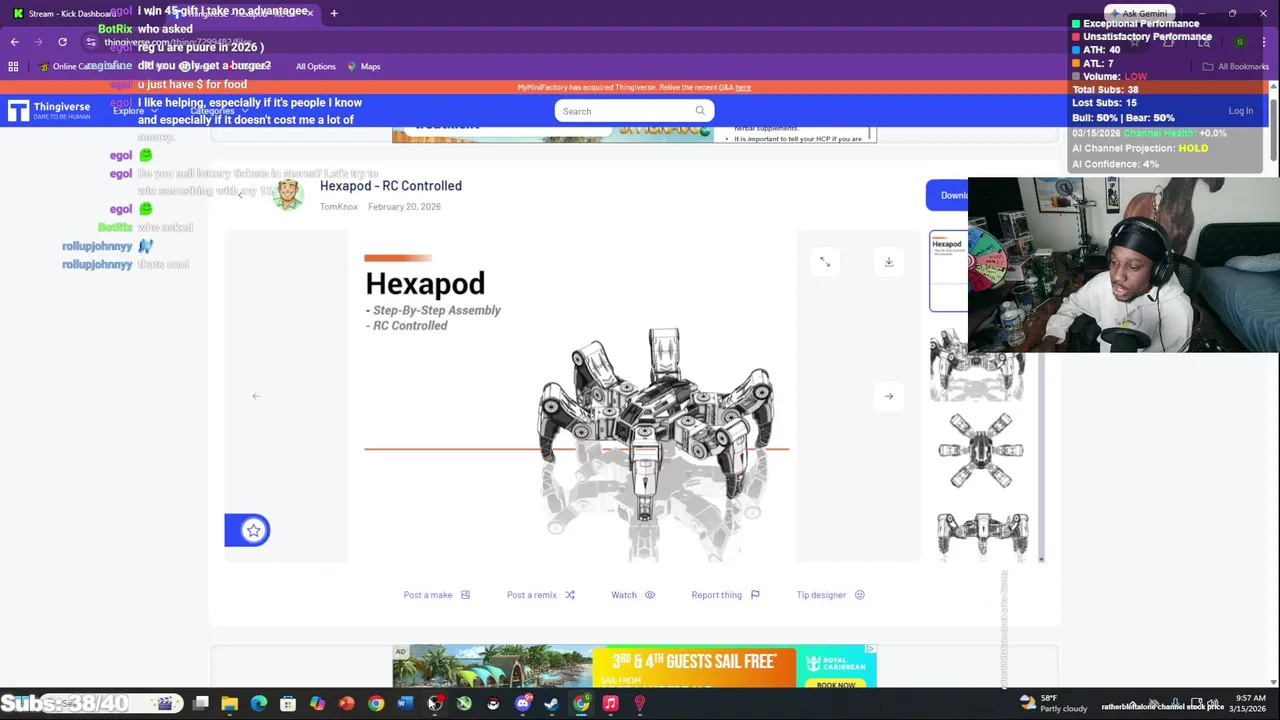1280x720 pixels.
Task: Click TomKnox's profile avatar
Action: click(288, 194)
